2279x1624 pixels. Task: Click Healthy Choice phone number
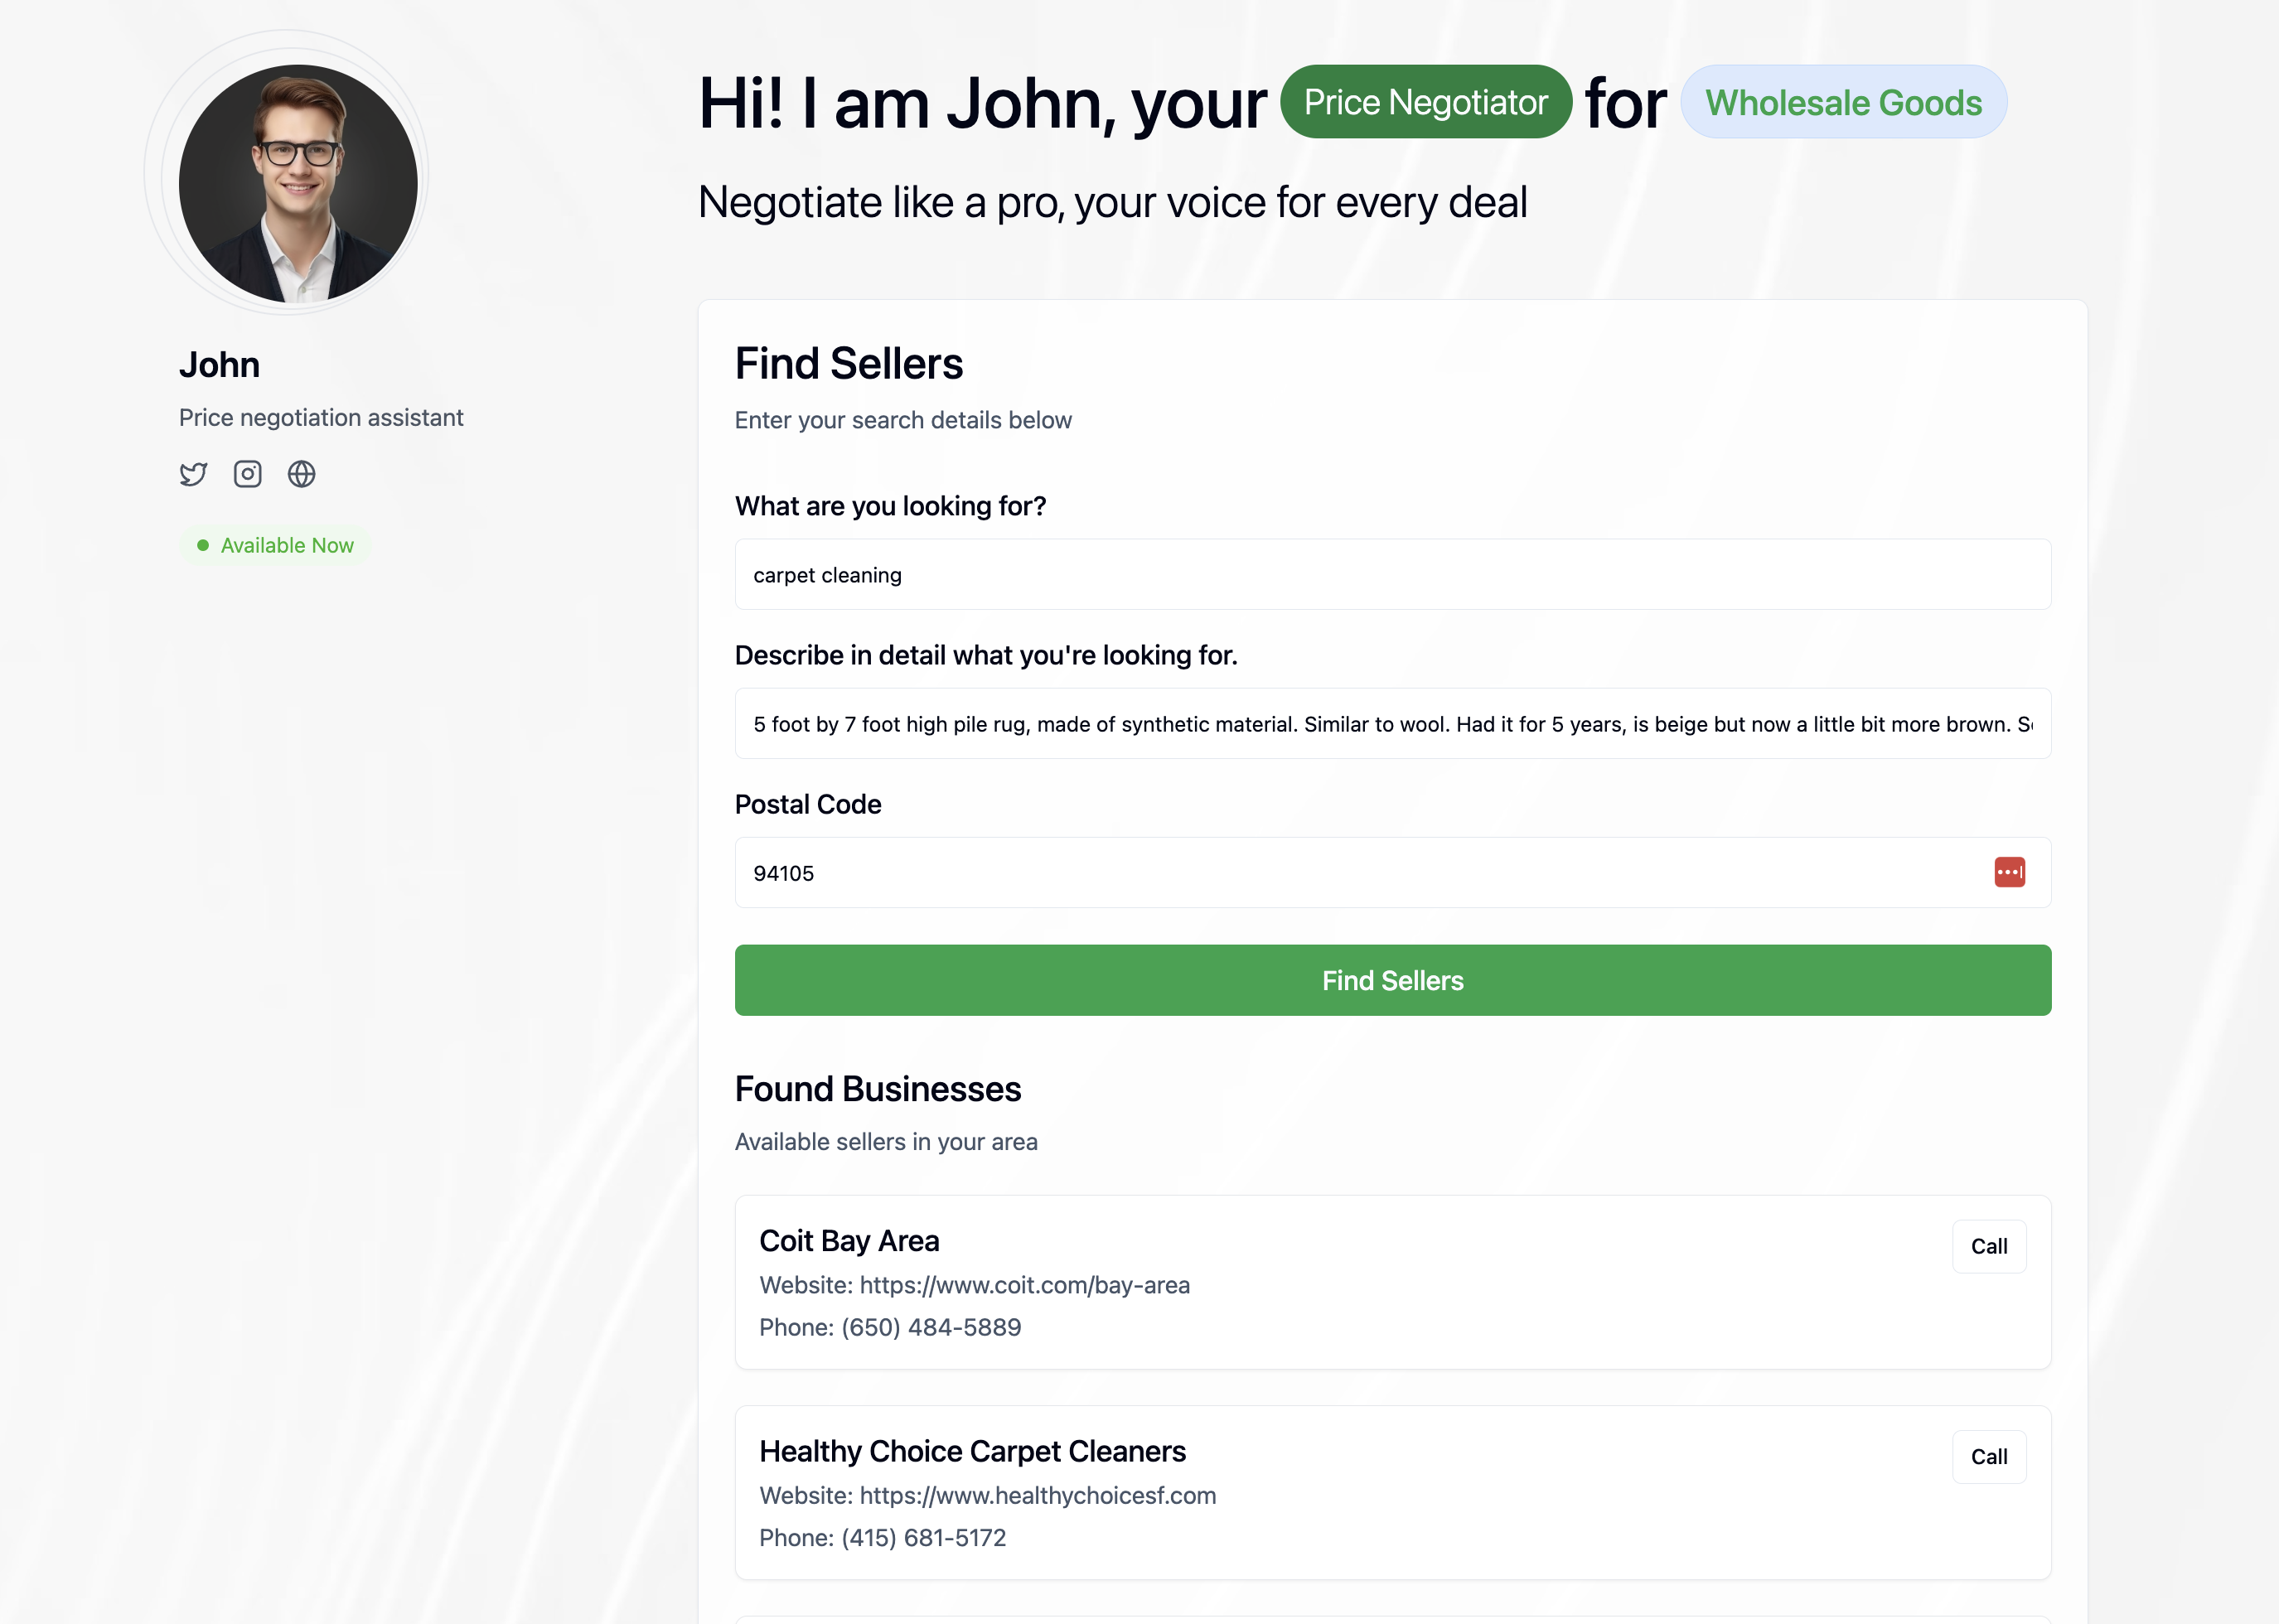923,1537
